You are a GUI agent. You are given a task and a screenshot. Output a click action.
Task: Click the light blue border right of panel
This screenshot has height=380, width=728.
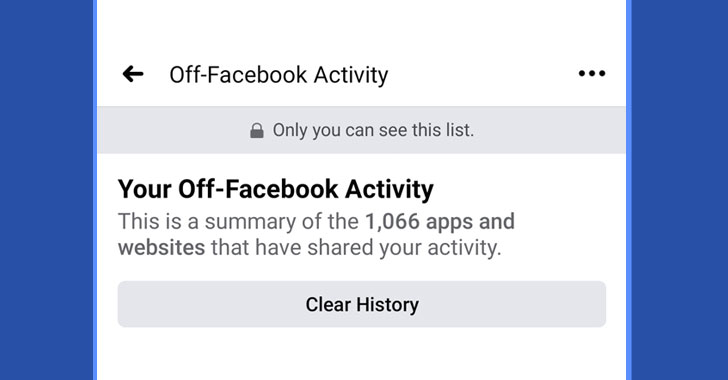pos(629,190)
